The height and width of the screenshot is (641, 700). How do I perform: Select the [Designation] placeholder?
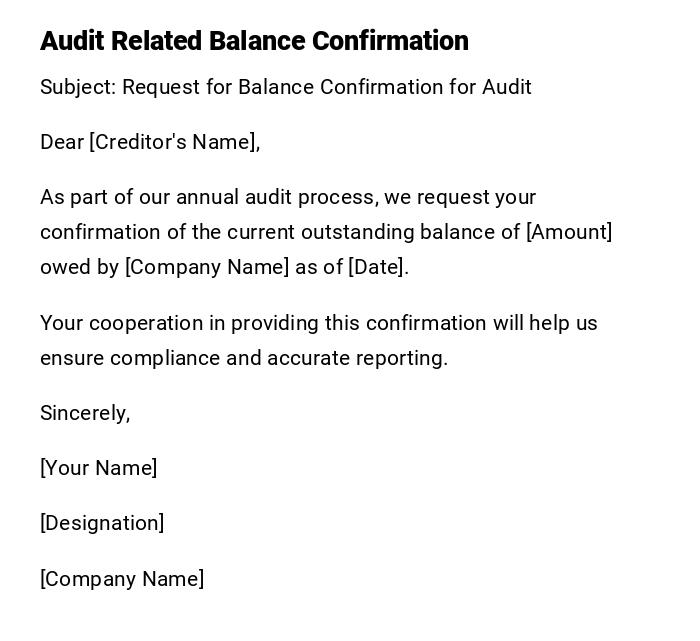102,523
